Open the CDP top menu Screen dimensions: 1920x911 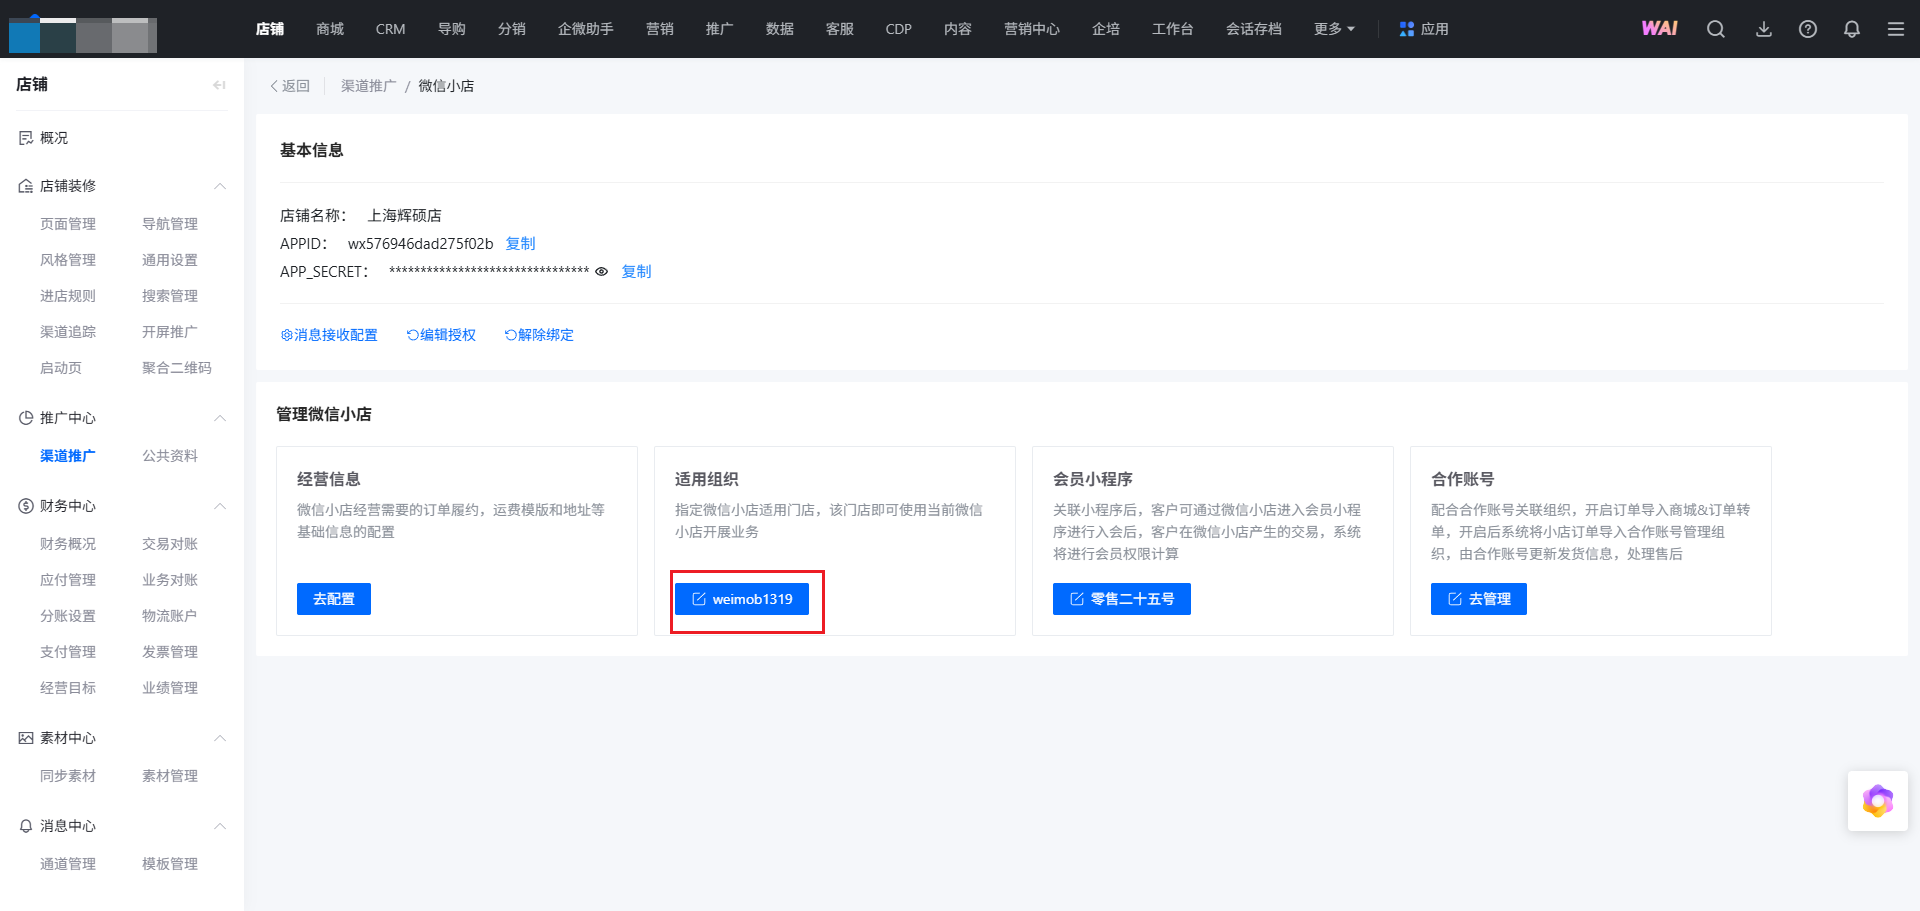[x=899, y=29]
